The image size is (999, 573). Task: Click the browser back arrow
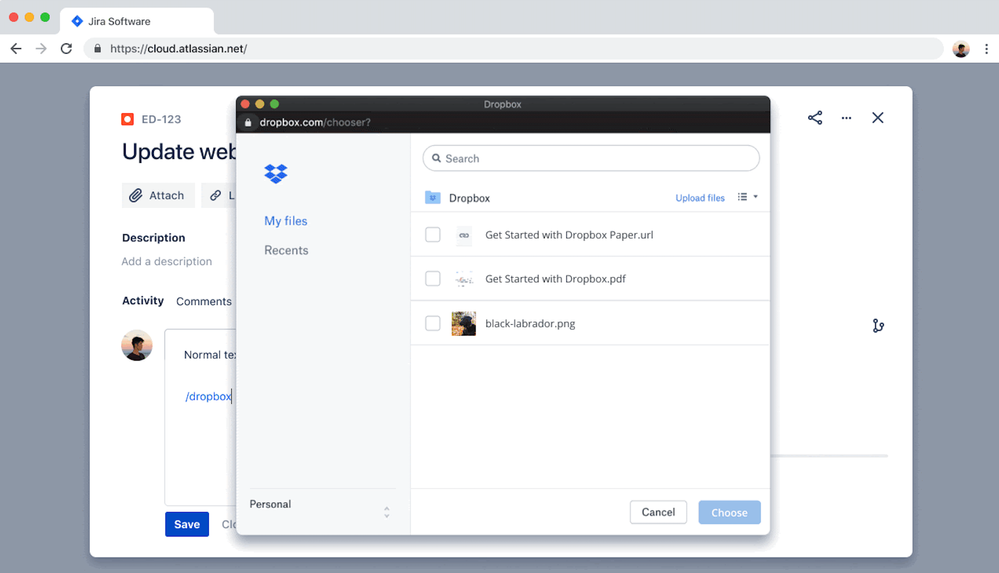pyautogui.click(x=16, y=48)
